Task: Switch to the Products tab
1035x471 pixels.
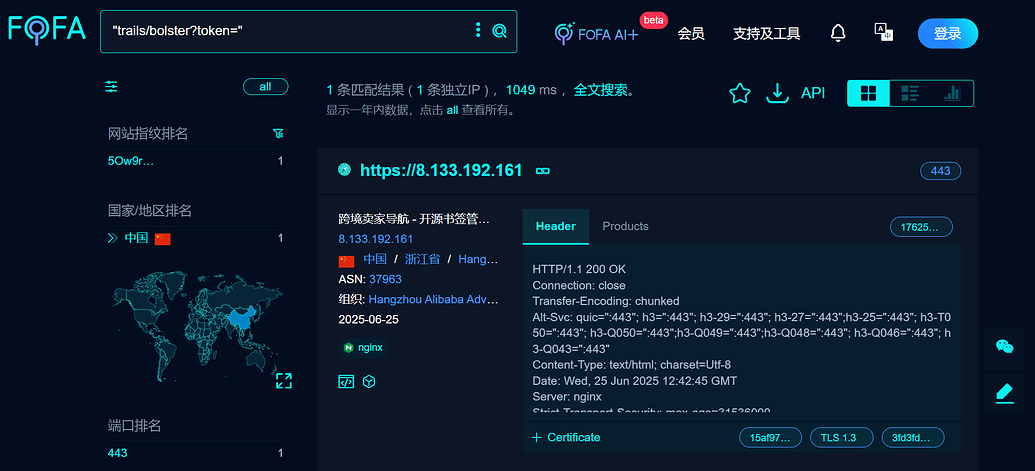Action: coord(625,226)
